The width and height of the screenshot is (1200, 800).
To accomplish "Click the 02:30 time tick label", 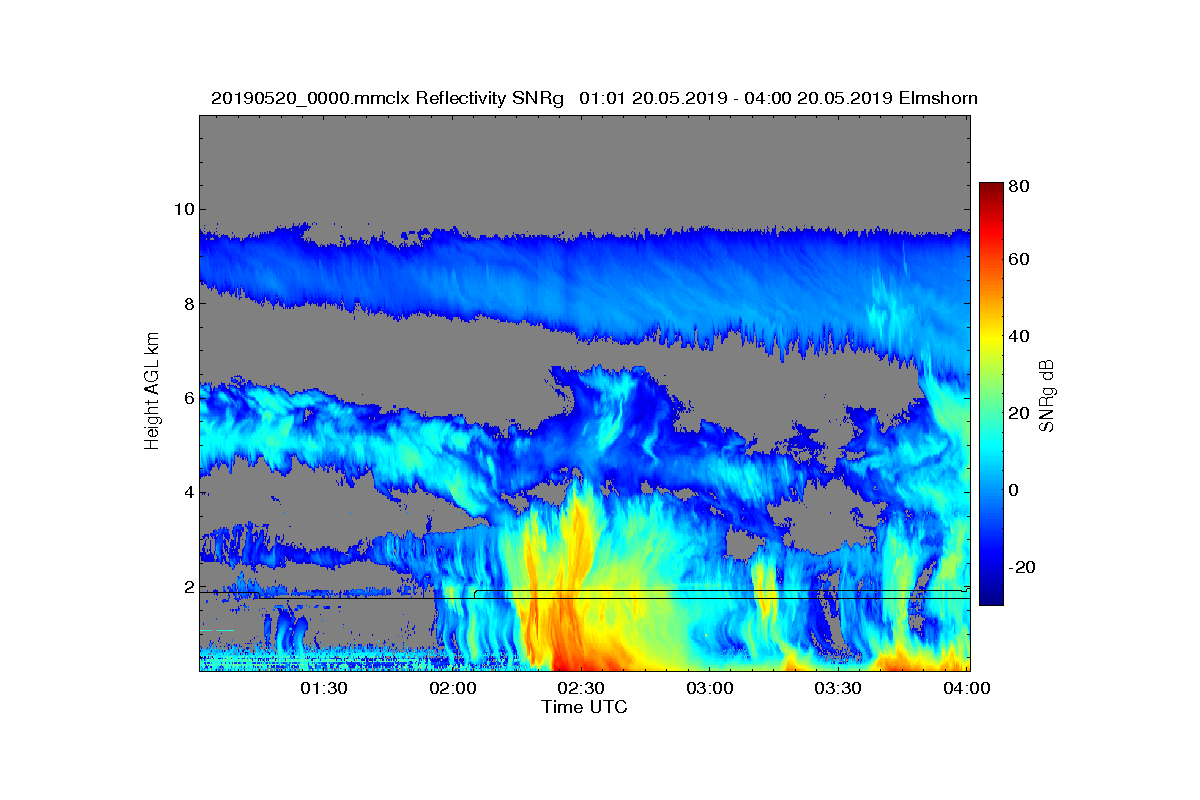I will coord(581,688).
